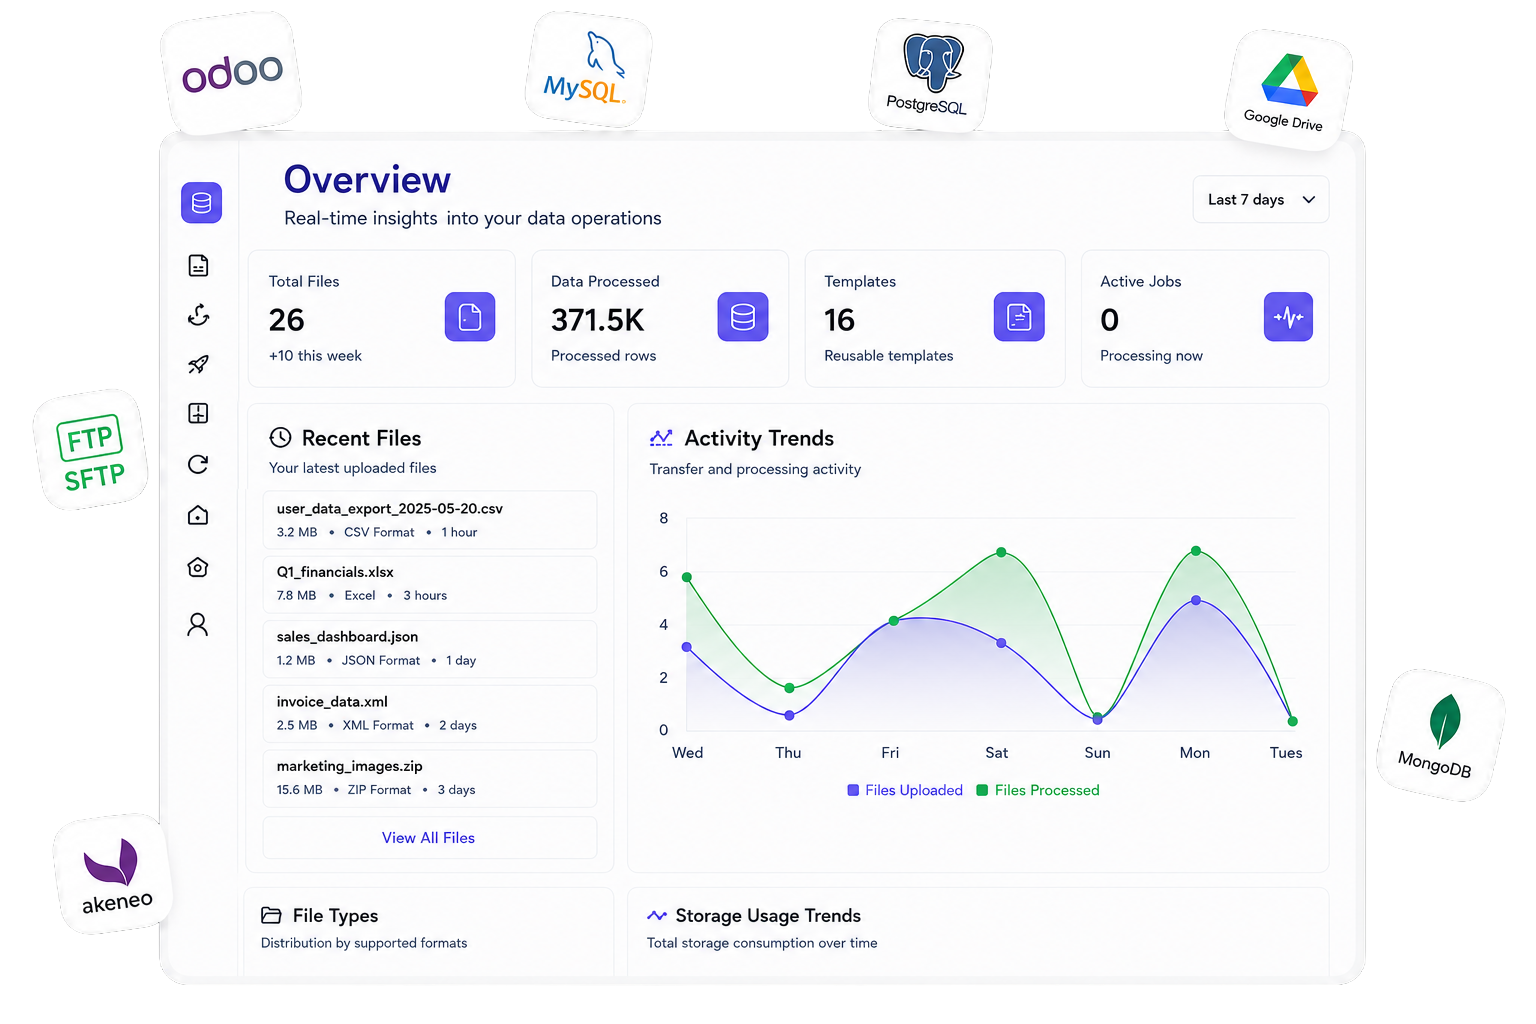1536x1024 pixels.
Task: Open the Q1_financials.xlsx file row
Action: click(430, 584)
